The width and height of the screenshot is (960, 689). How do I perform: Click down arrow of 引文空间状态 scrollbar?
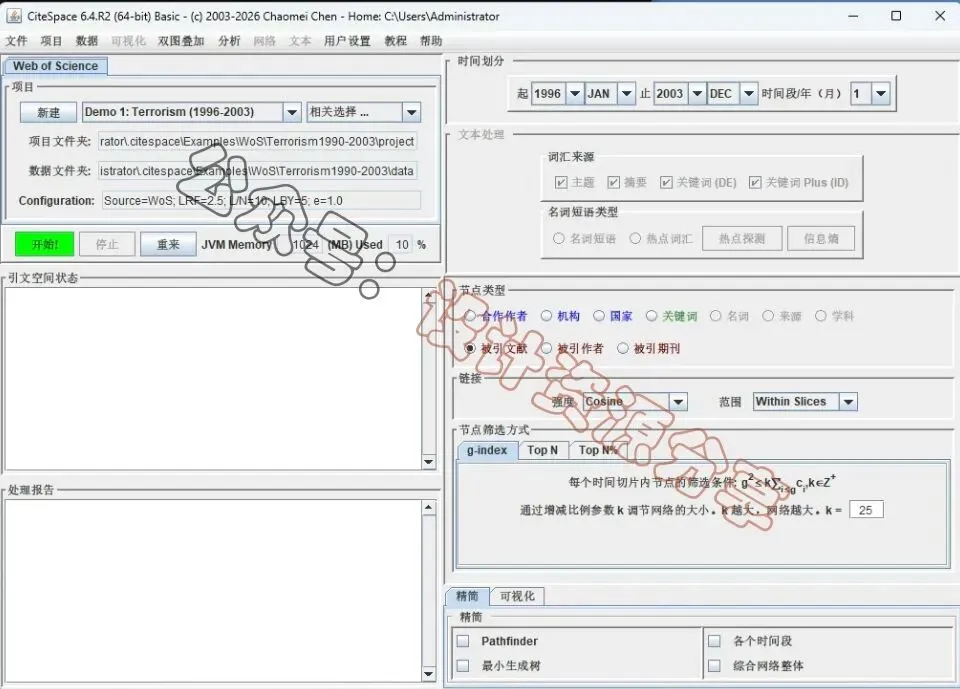click(x=429, y=462)
